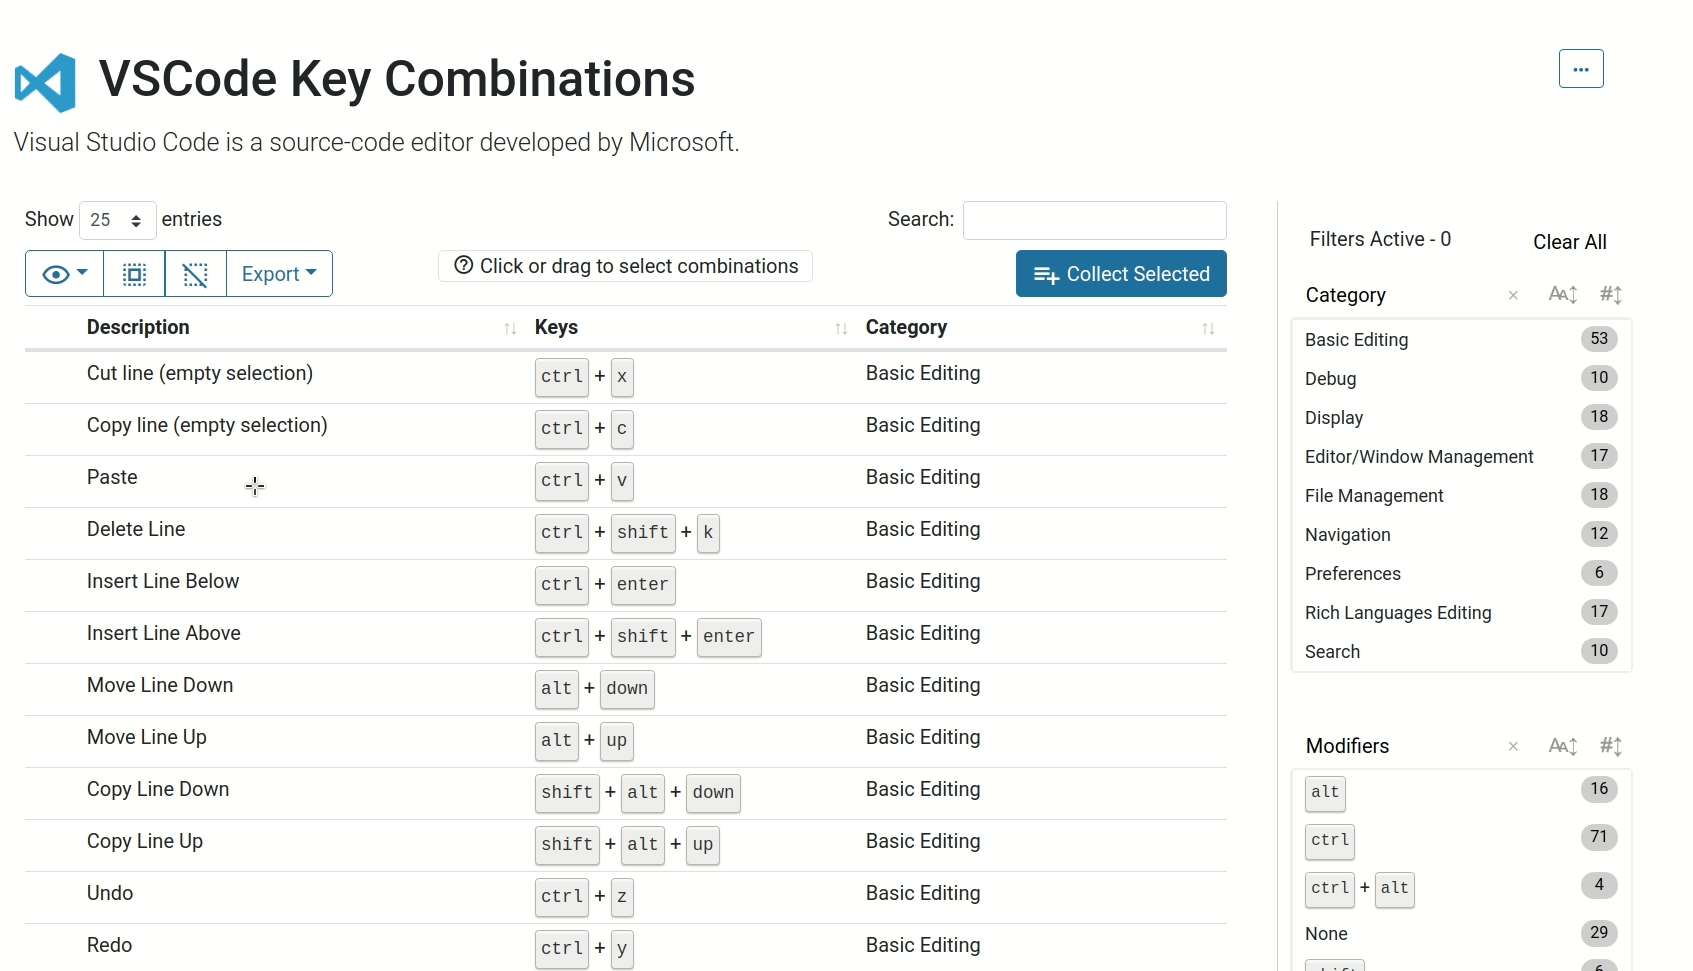Click the z key in Undo row
This screenshot has height=971, width=1693.
coord(622,897)
